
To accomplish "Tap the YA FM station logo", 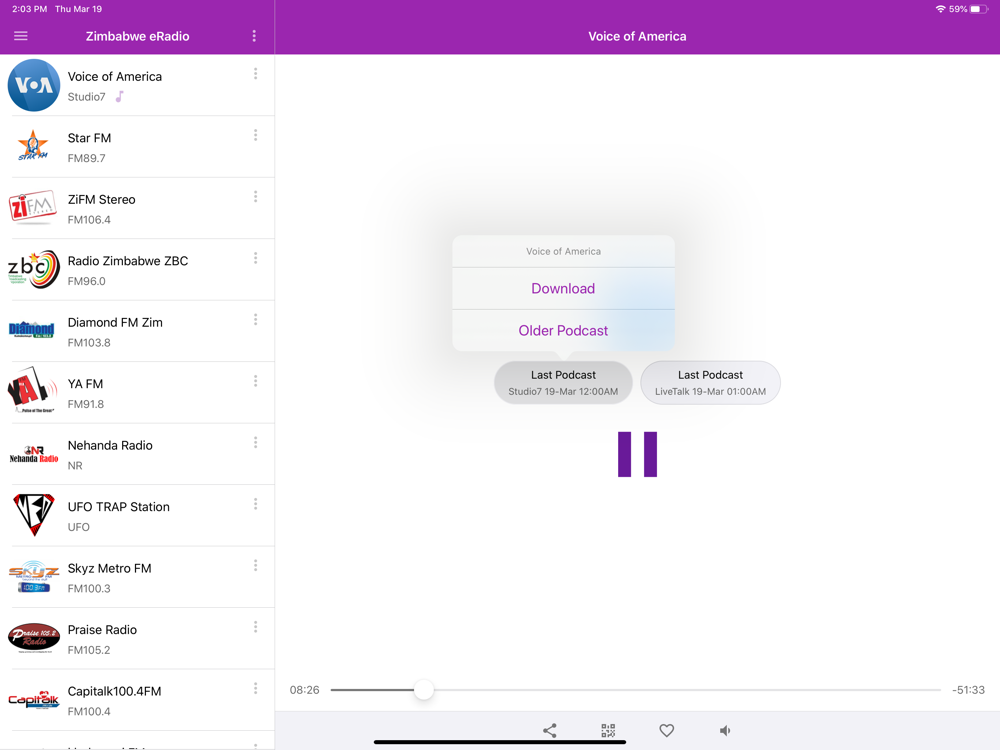I will (x=32, y=390).
